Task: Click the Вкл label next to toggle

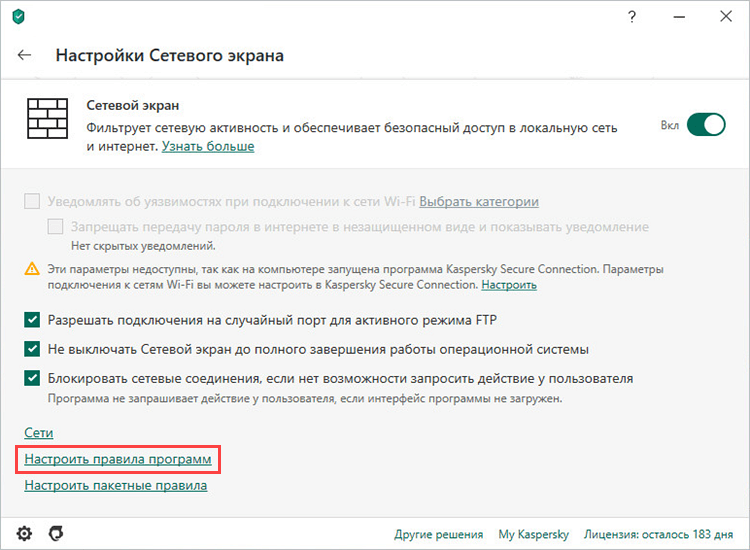Action: click(670, 125)
